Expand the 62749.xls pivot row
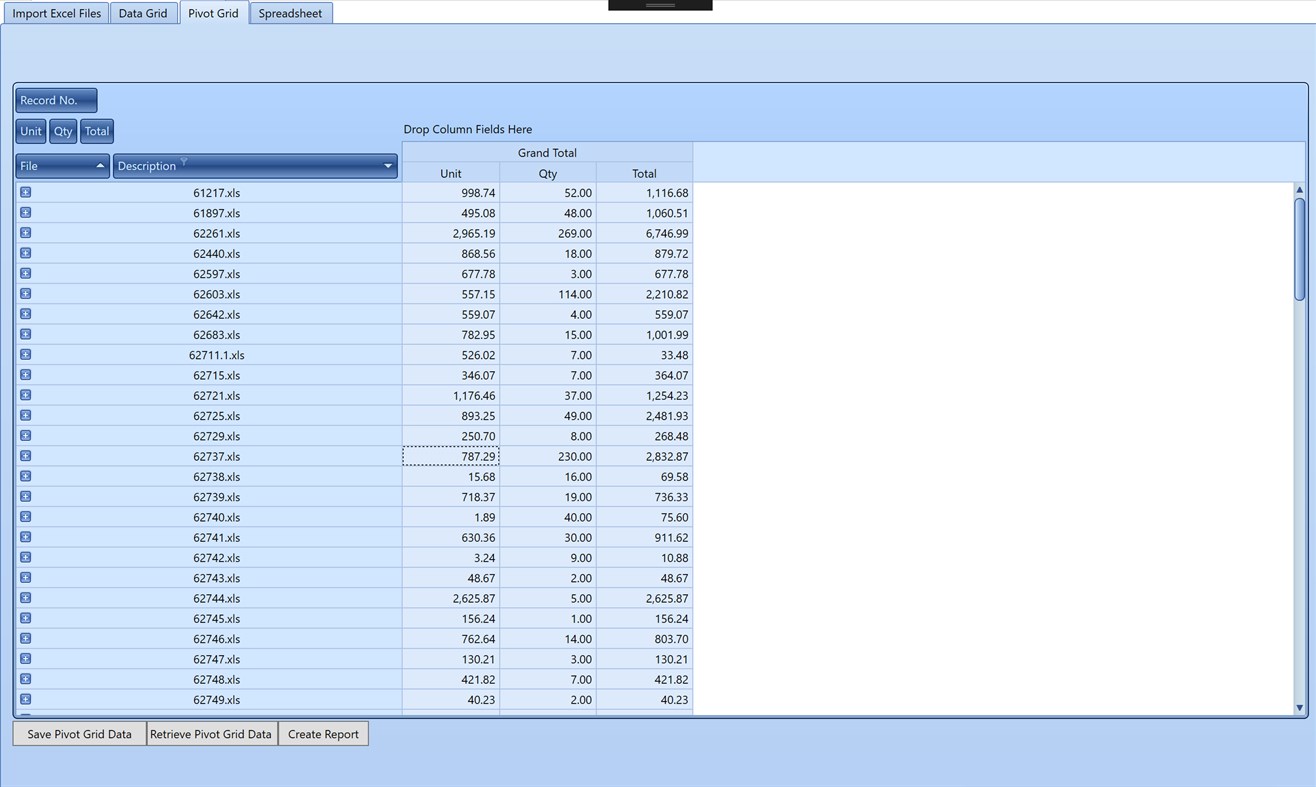The height and width of the screenshot is (787, 1316). (x=24, y=700)
